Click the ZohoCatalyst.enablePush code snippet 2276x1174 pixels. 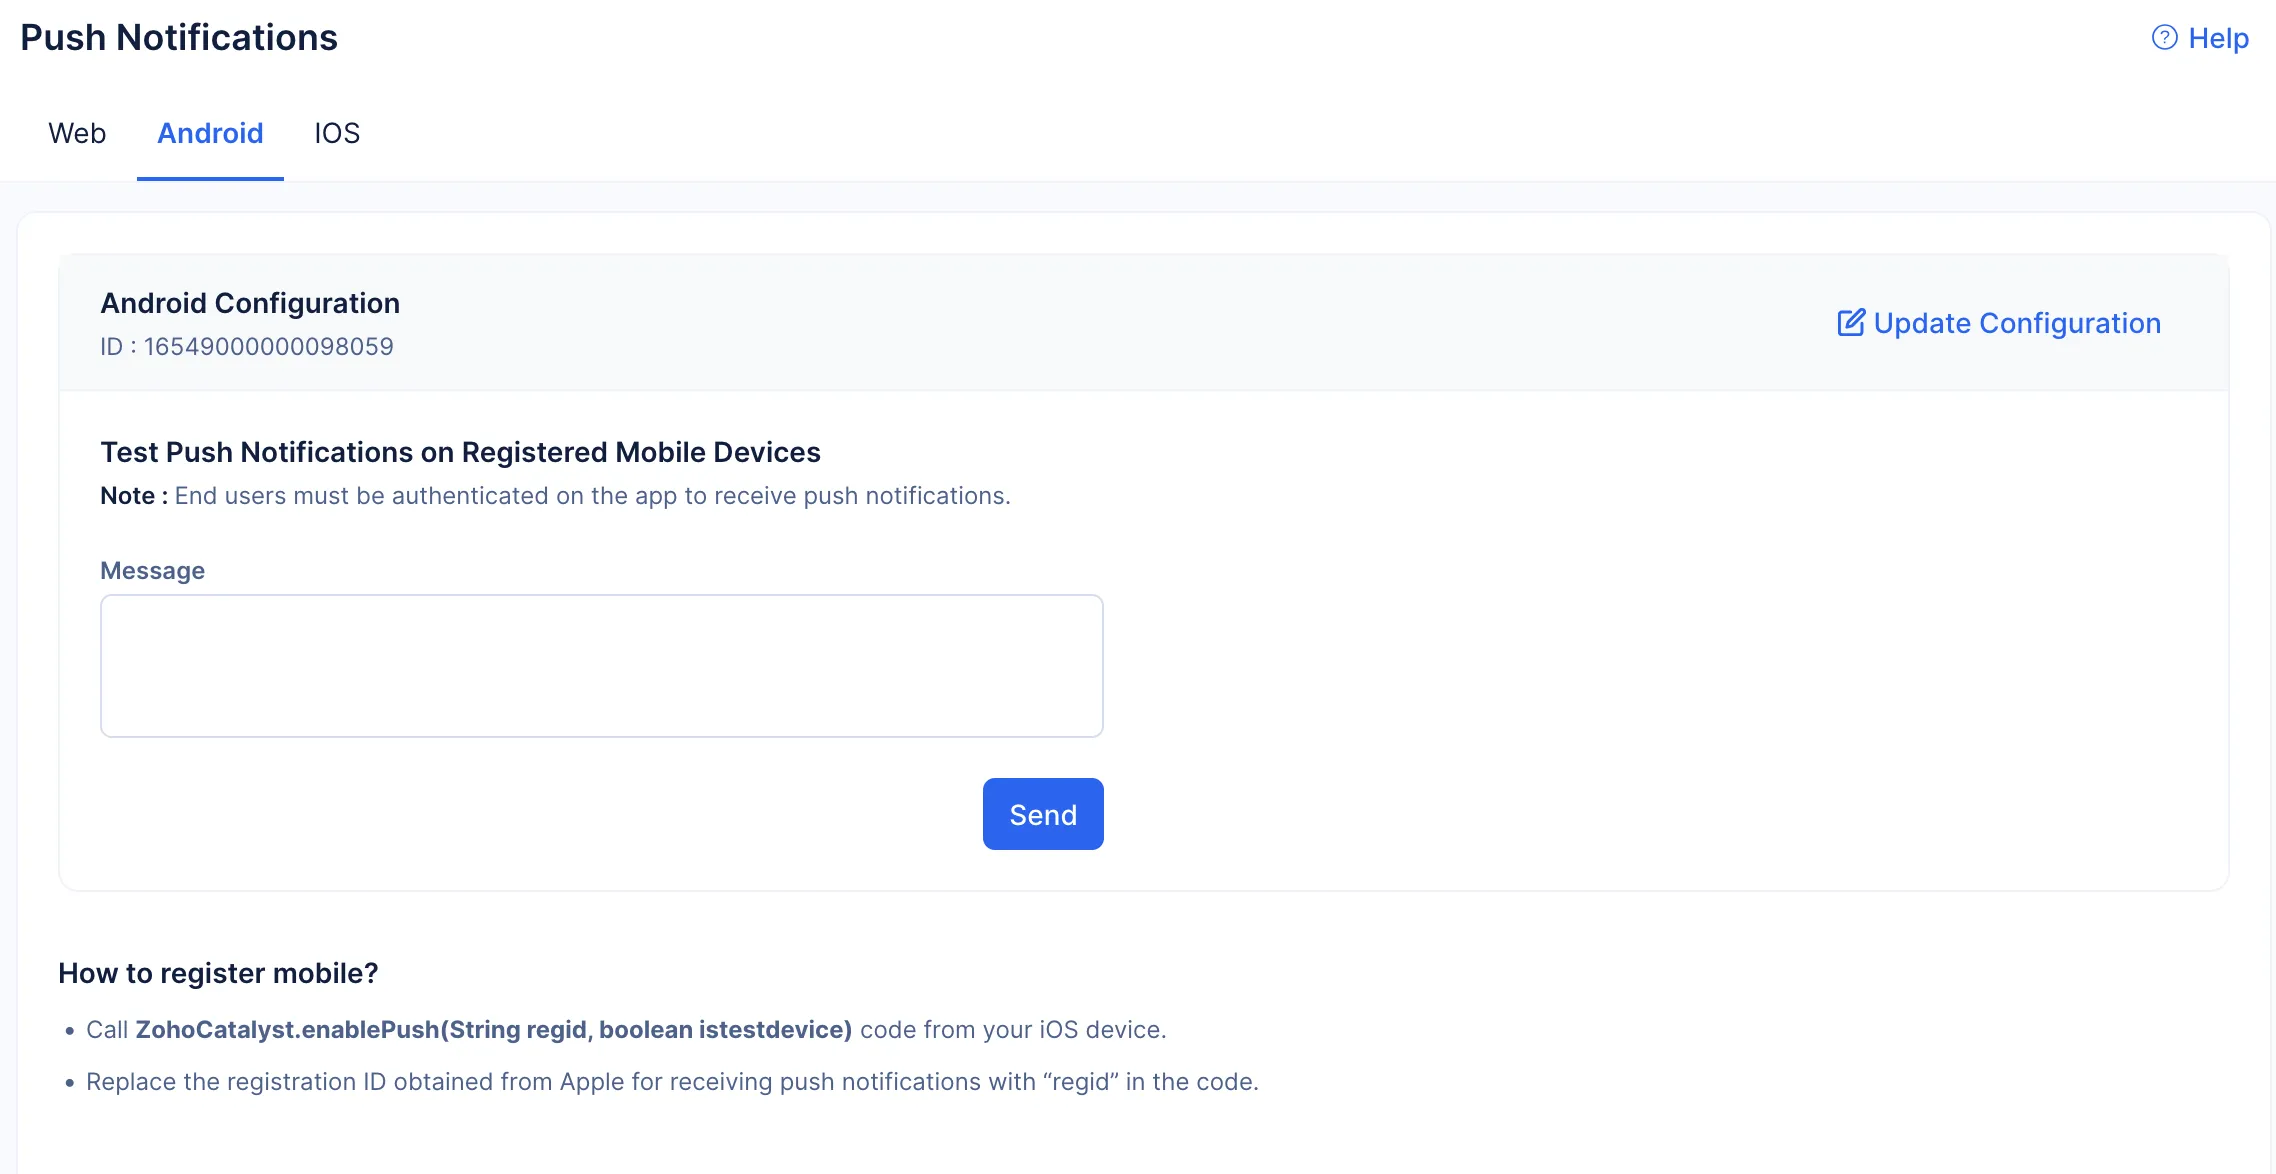[x=494, y=1030]
